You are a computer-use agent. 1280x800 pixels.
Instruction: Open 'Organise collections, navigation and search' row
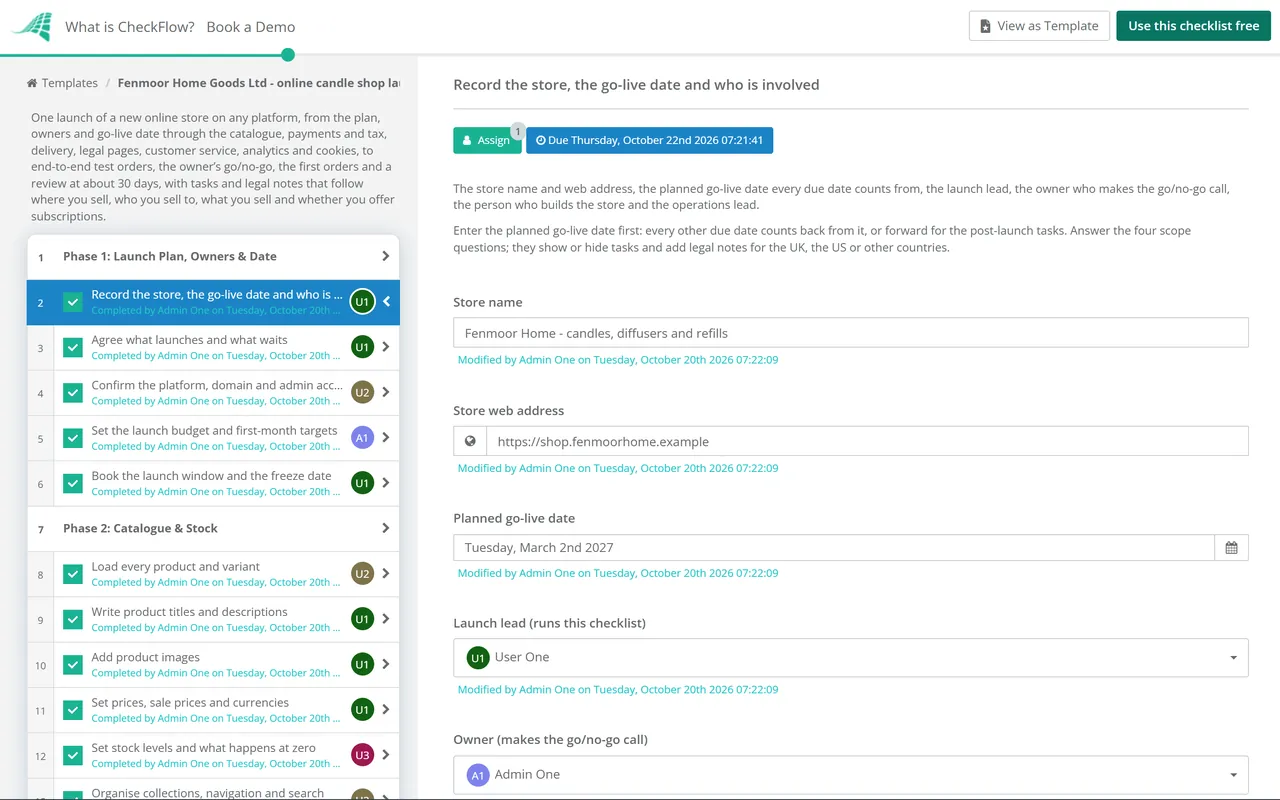tap(213, 790)
